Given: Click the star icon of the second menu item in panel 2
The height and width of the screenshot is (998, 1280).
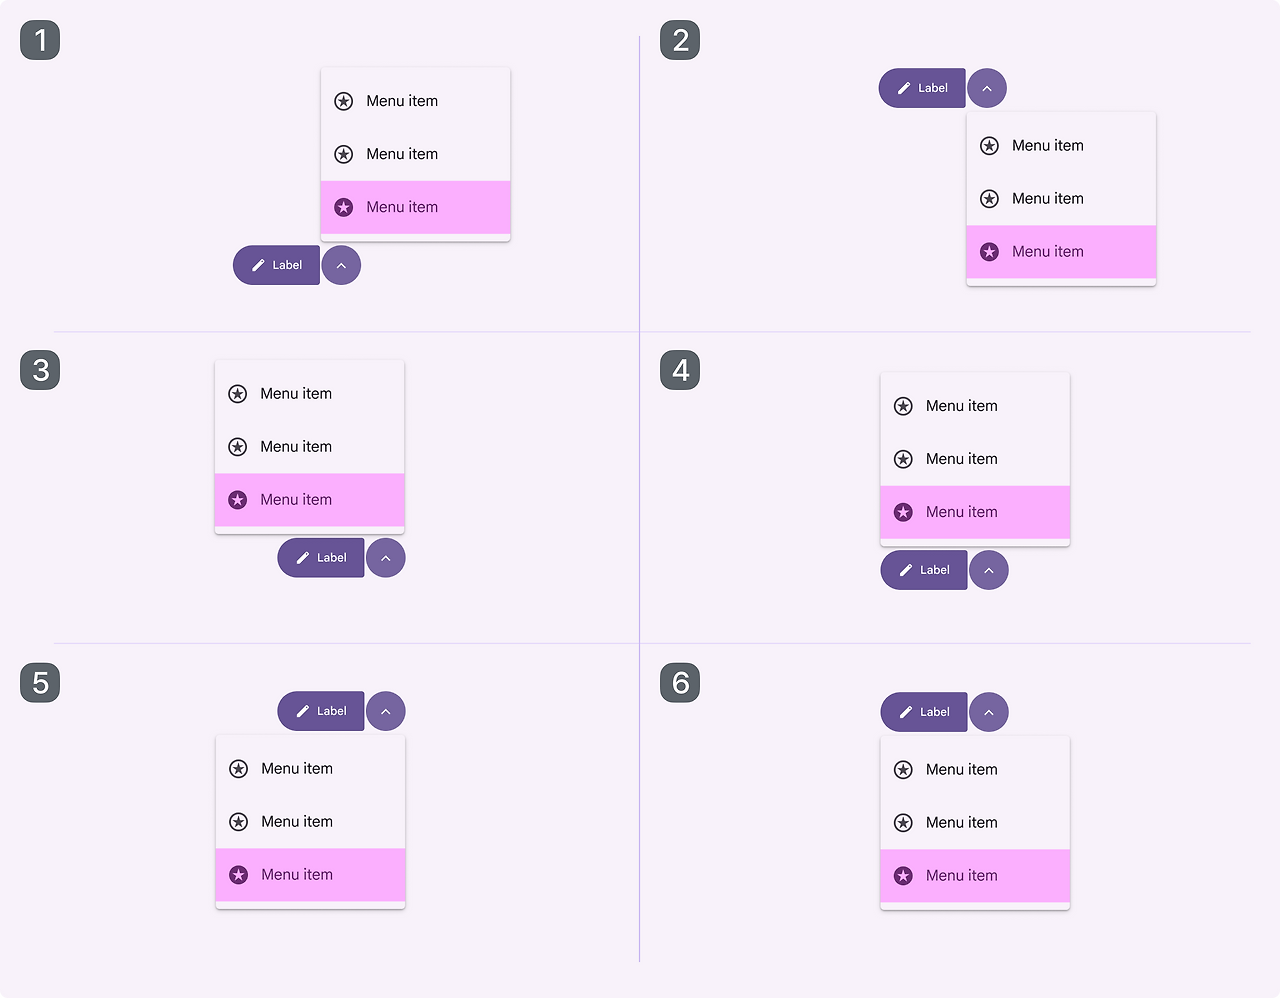Looking at the screenshot, I should tap(989, 199).
